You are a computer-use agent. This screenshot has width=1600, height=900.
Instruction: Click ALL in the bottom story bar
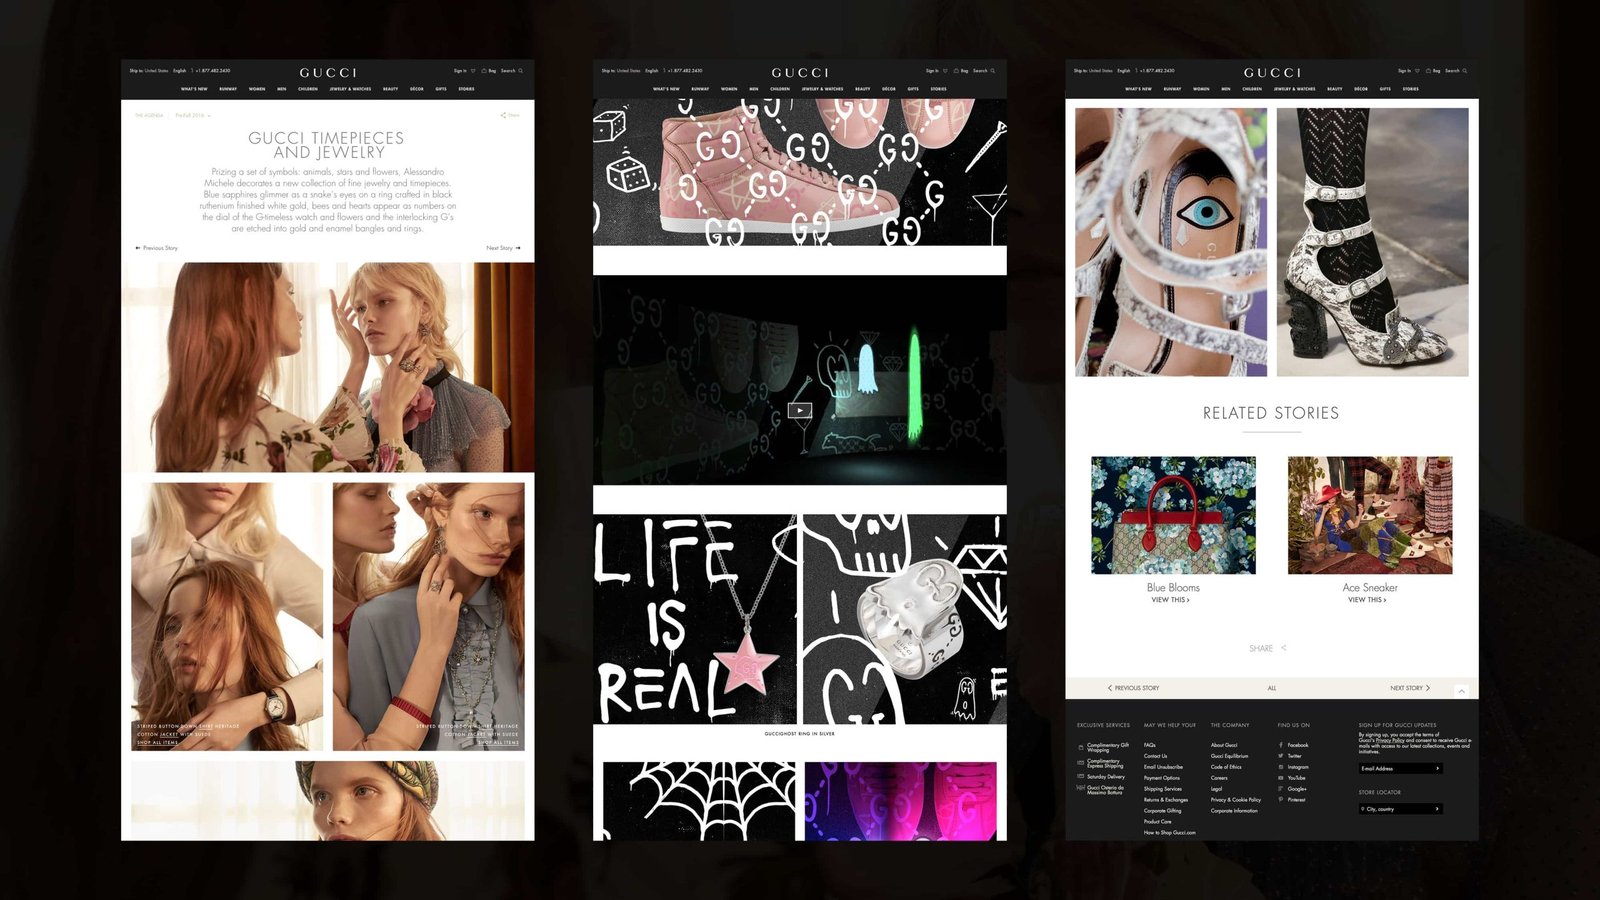tap(1272, 688)
